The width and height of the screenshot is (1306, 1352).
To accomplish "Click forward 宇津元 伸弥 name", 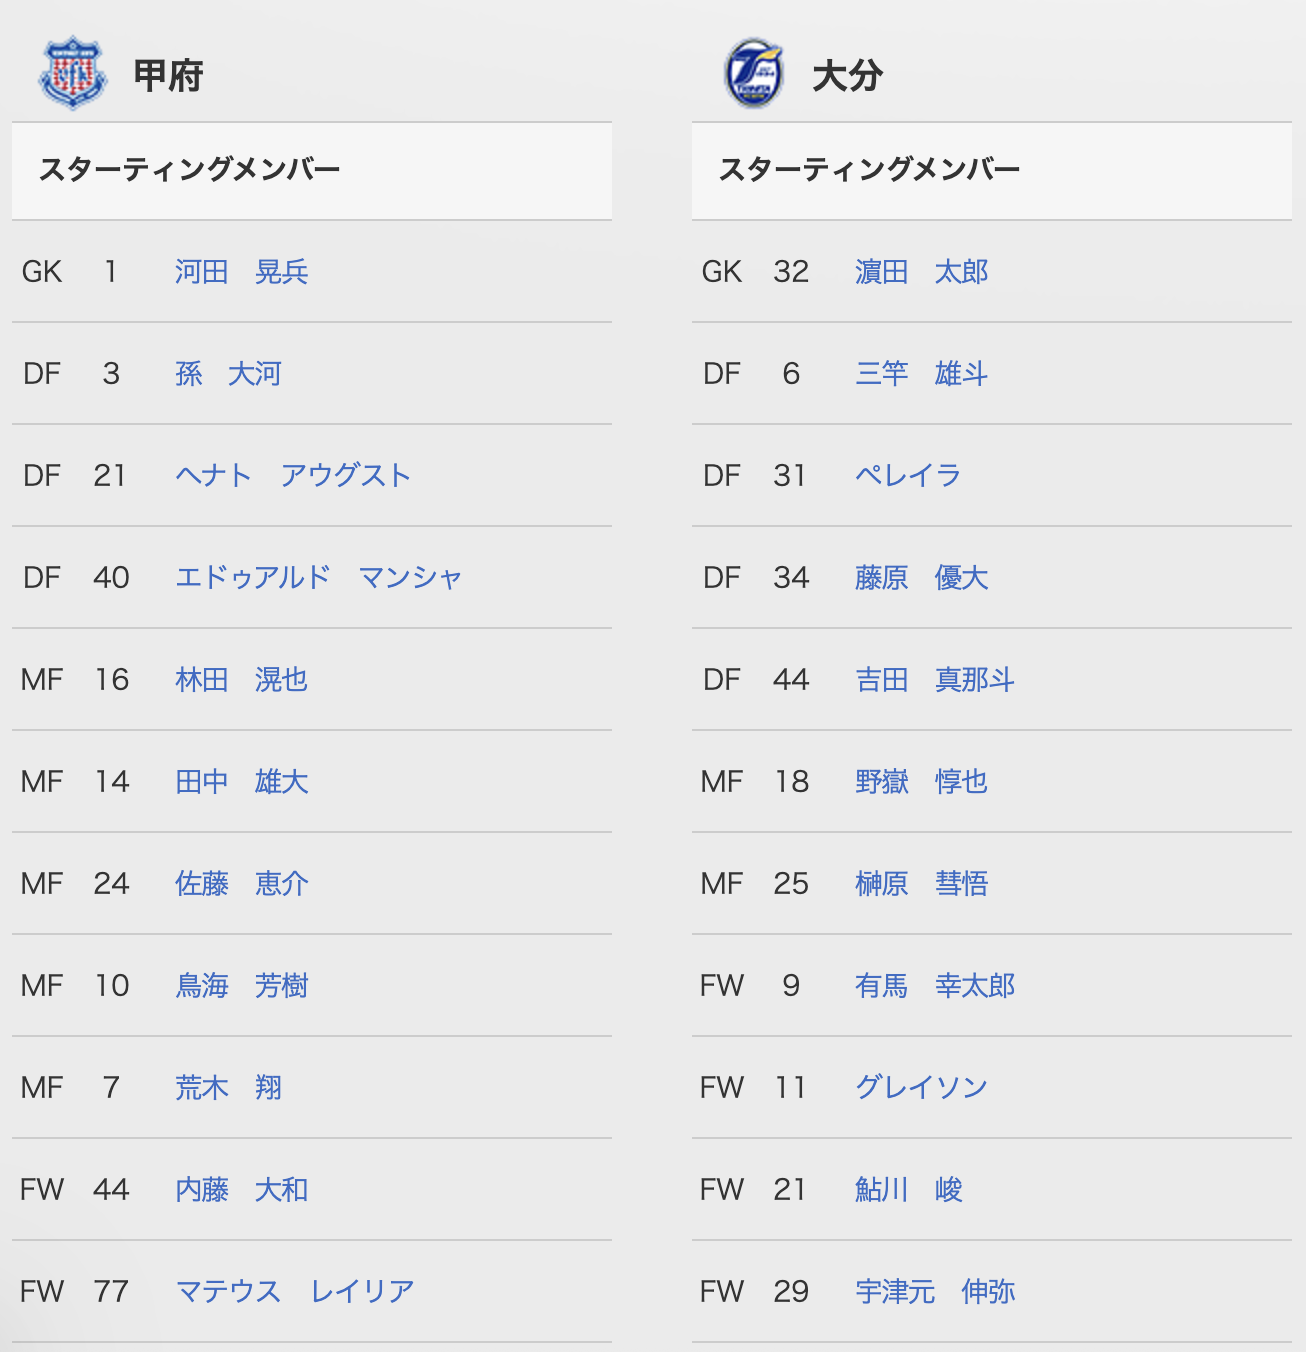I will 935,1292.
